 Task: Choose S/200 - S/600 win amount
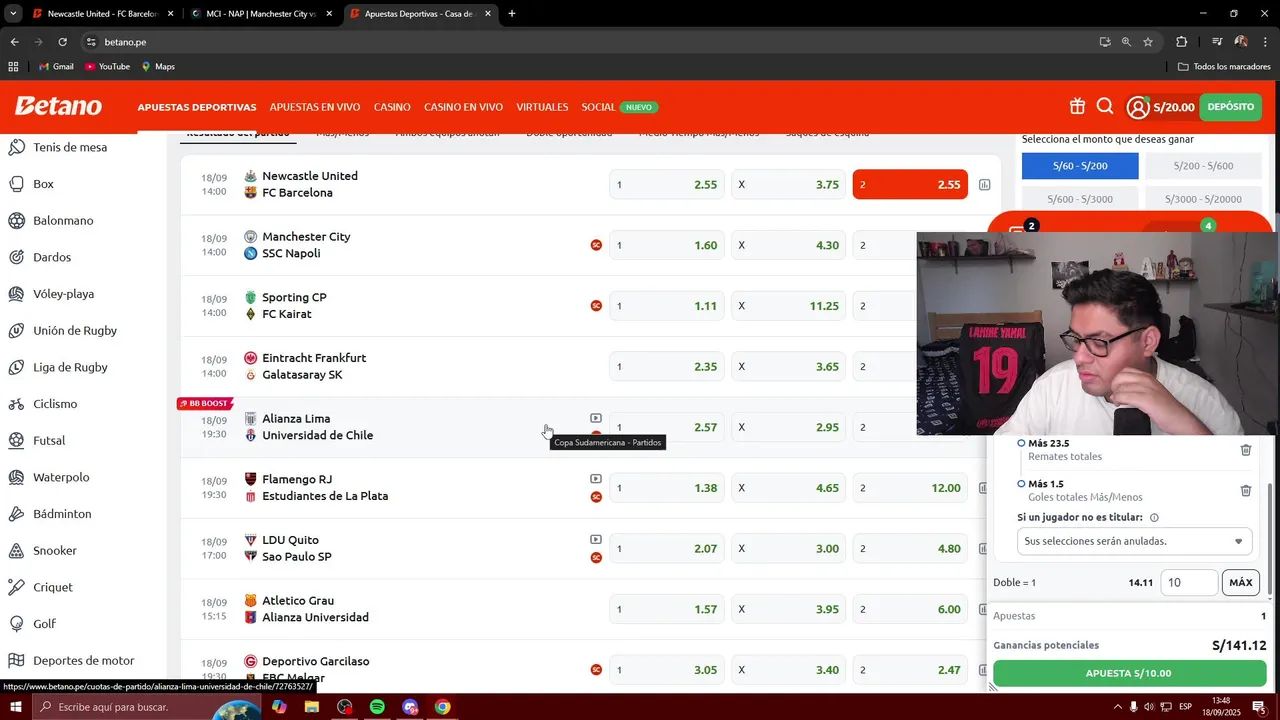[x=1203, y=166]
